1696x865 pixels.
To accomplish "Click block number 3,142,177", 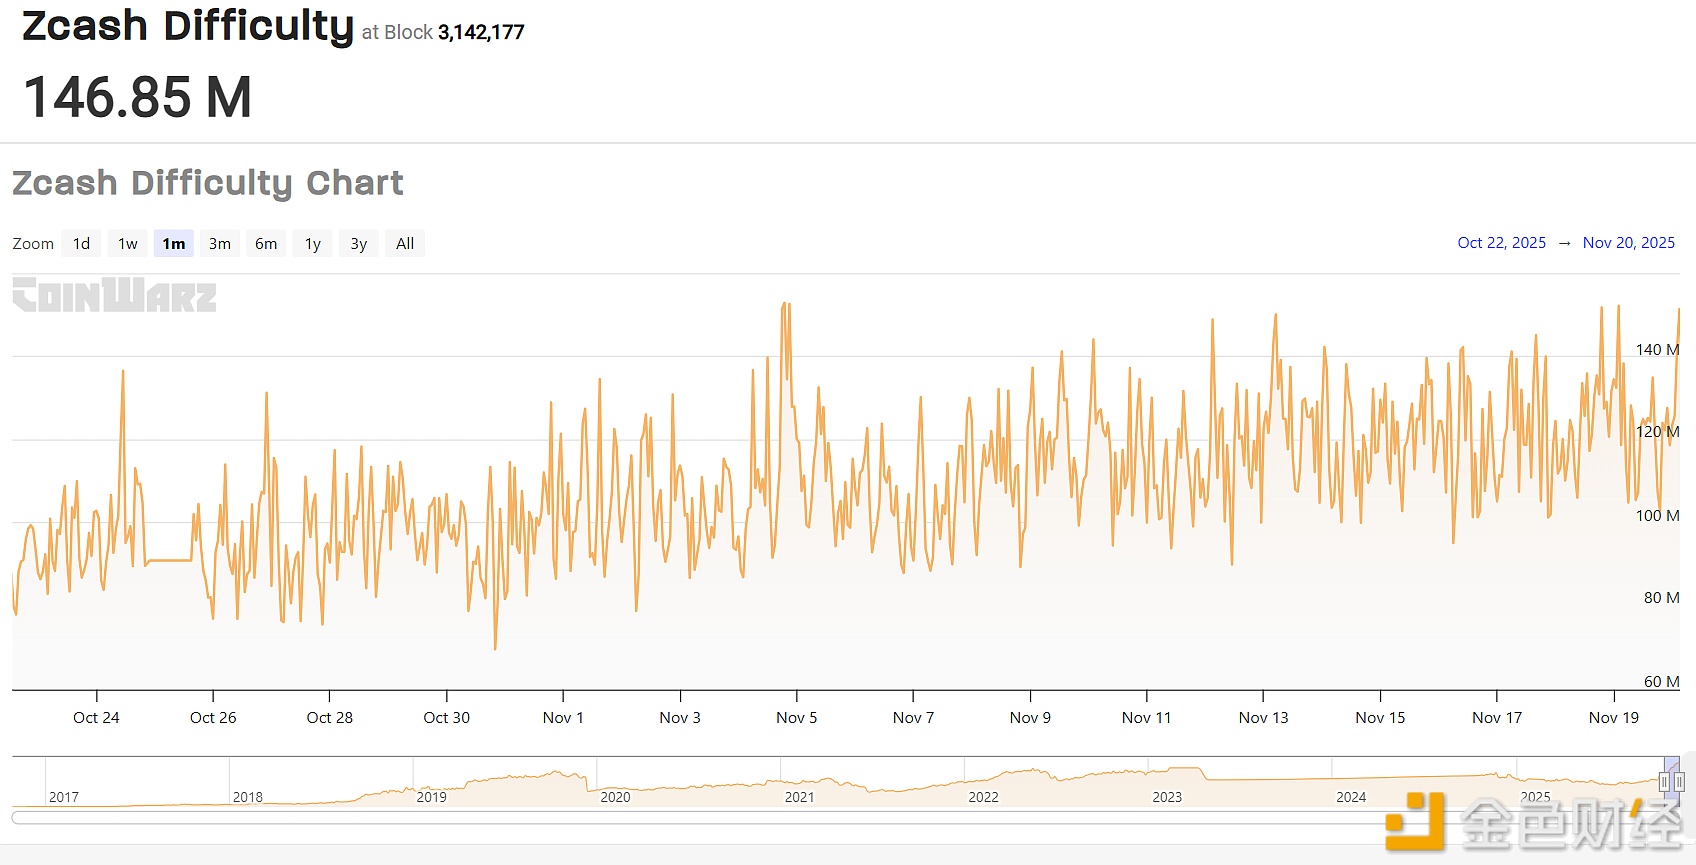I will tap(481, 32).
